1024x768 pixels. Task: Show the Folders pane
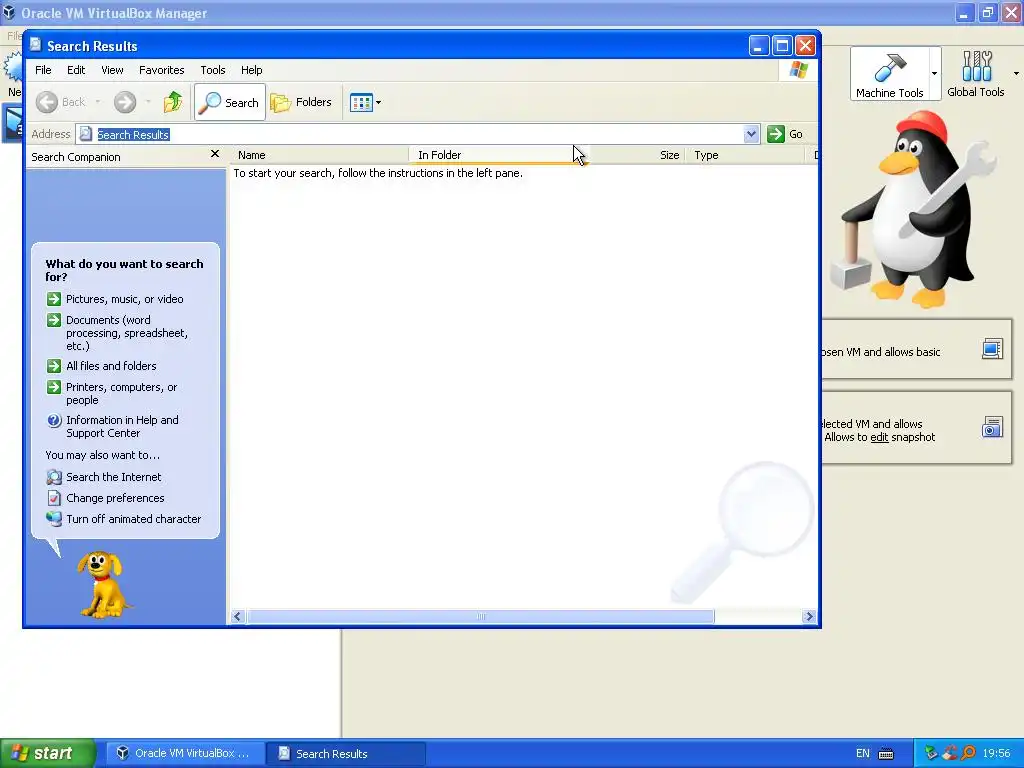[x=302, y=103]
